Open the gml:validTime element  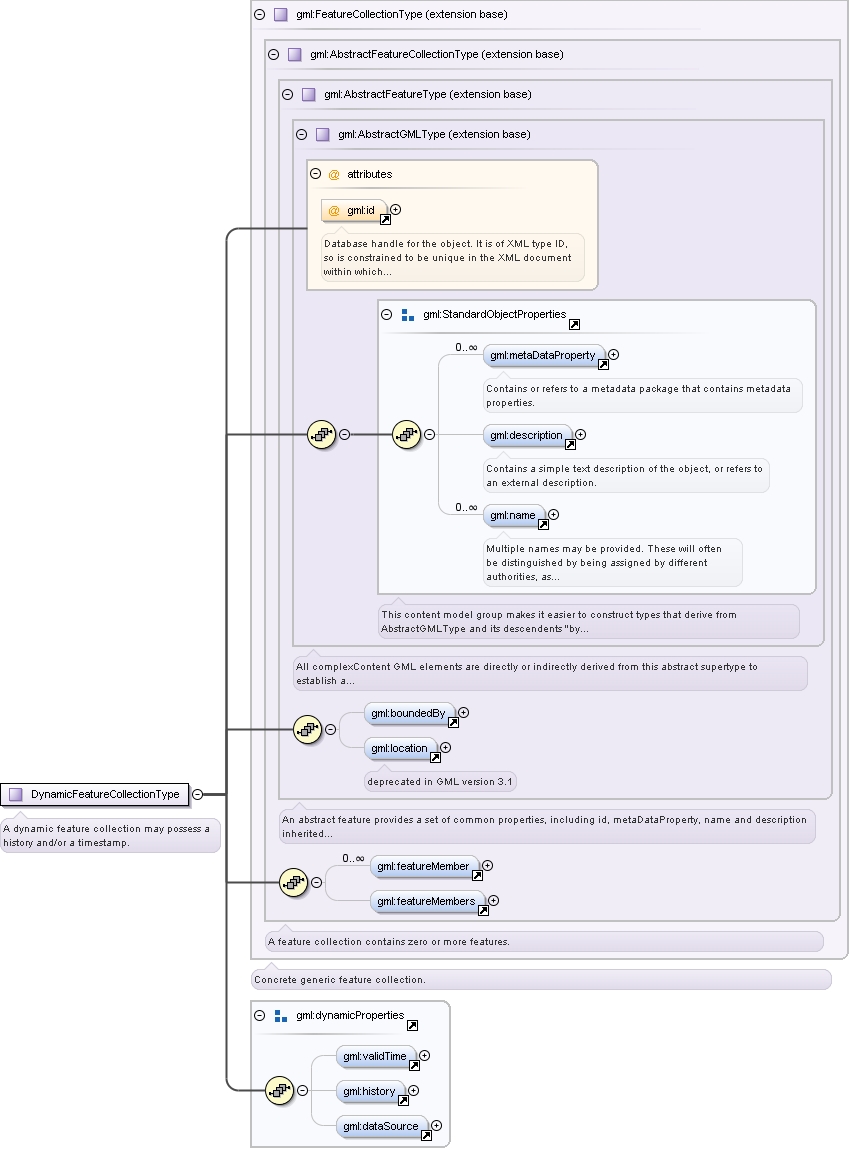point(376,1057)
